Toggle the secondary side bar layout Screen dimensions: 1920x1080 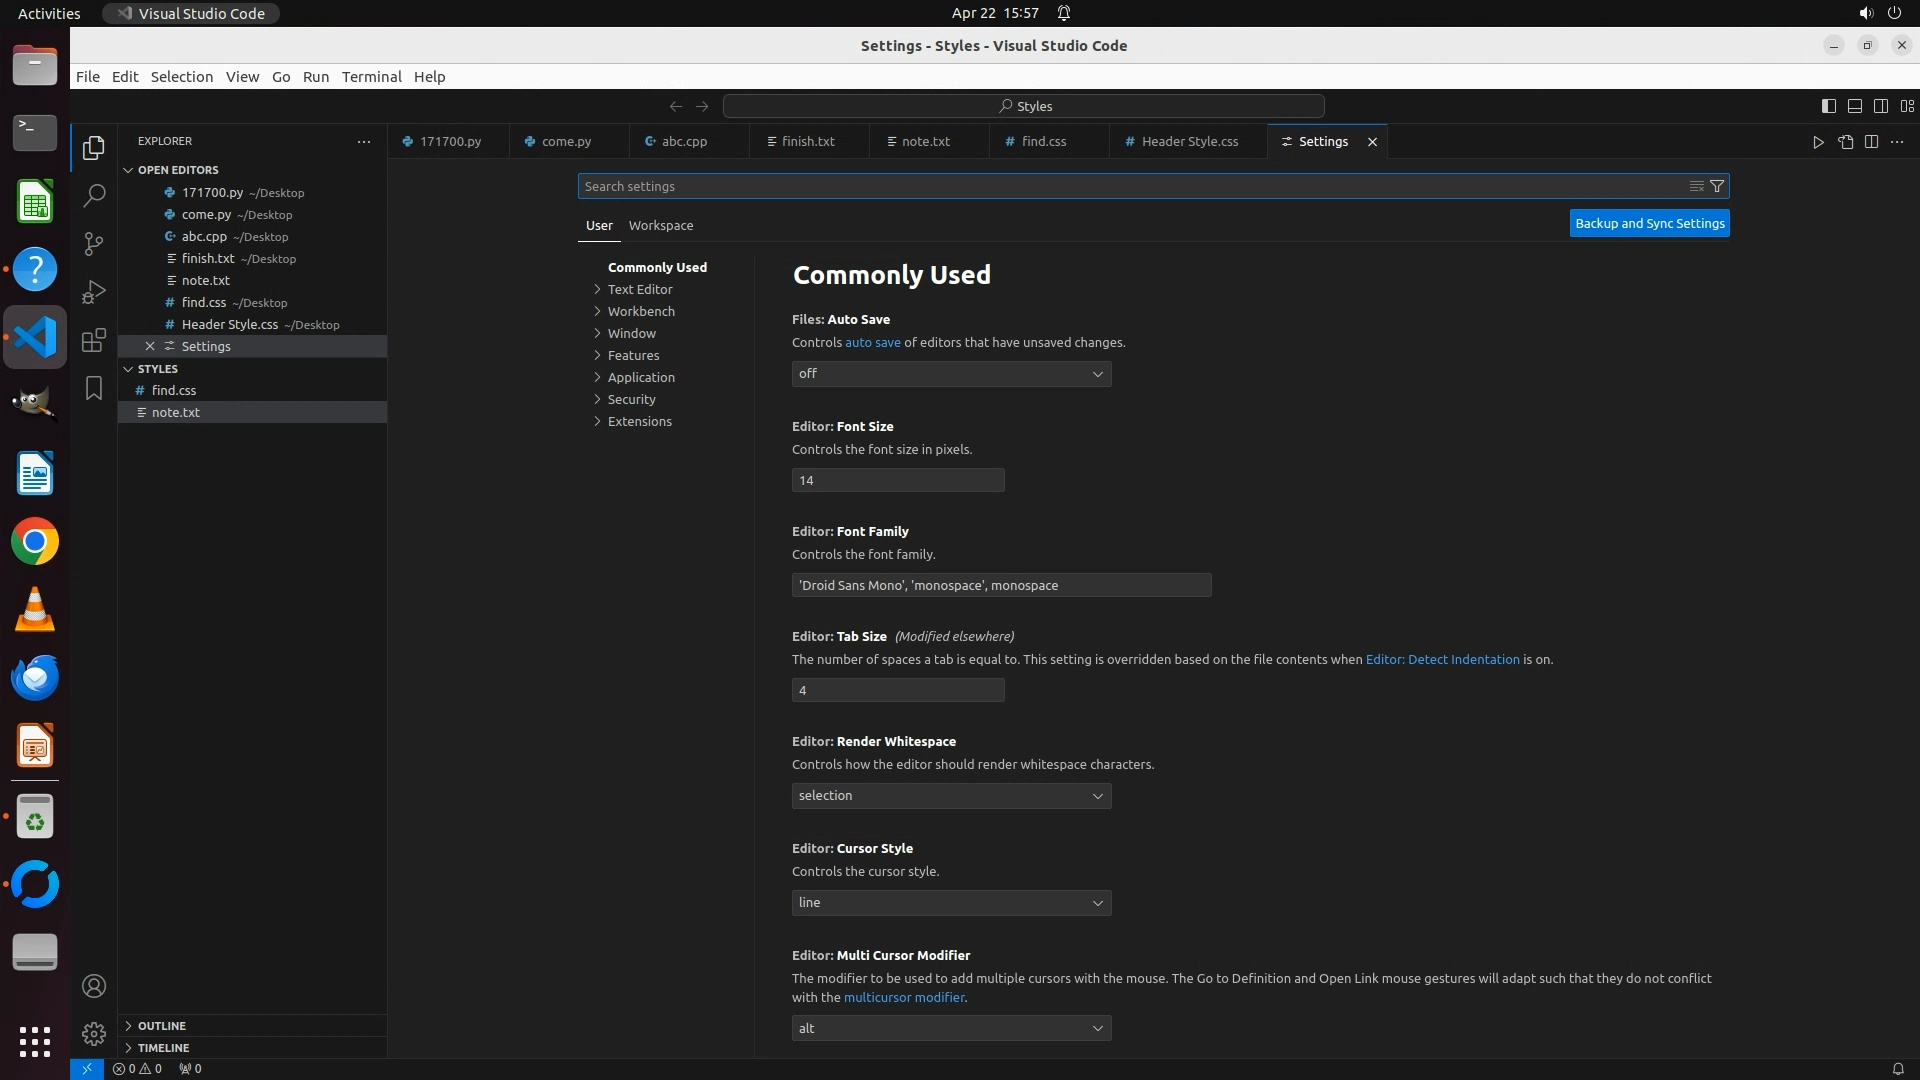pyautogui.click(x=1880, y=106)
